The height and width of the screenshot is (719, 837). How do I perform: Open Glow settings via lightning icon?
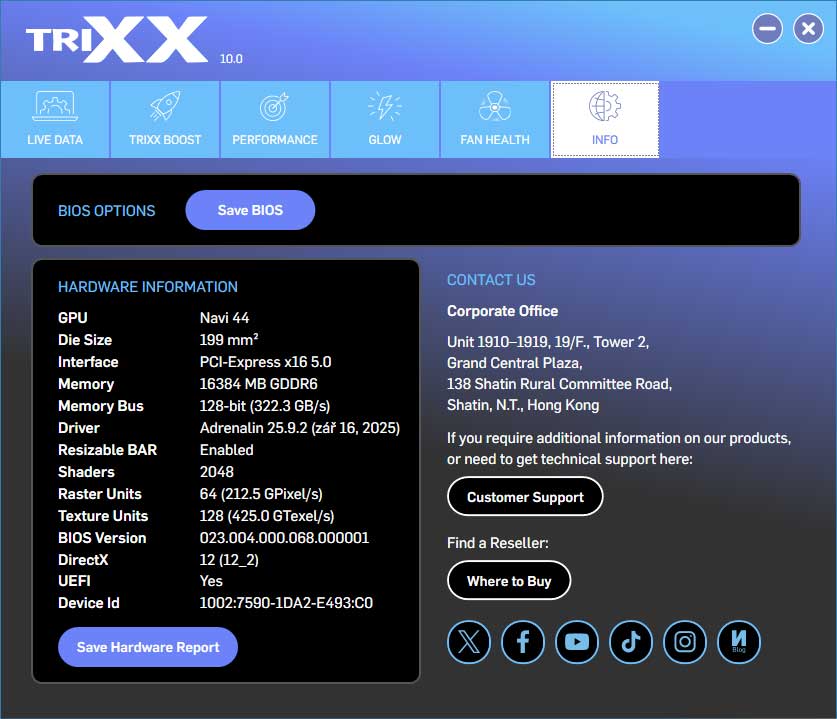coord(384,107)
